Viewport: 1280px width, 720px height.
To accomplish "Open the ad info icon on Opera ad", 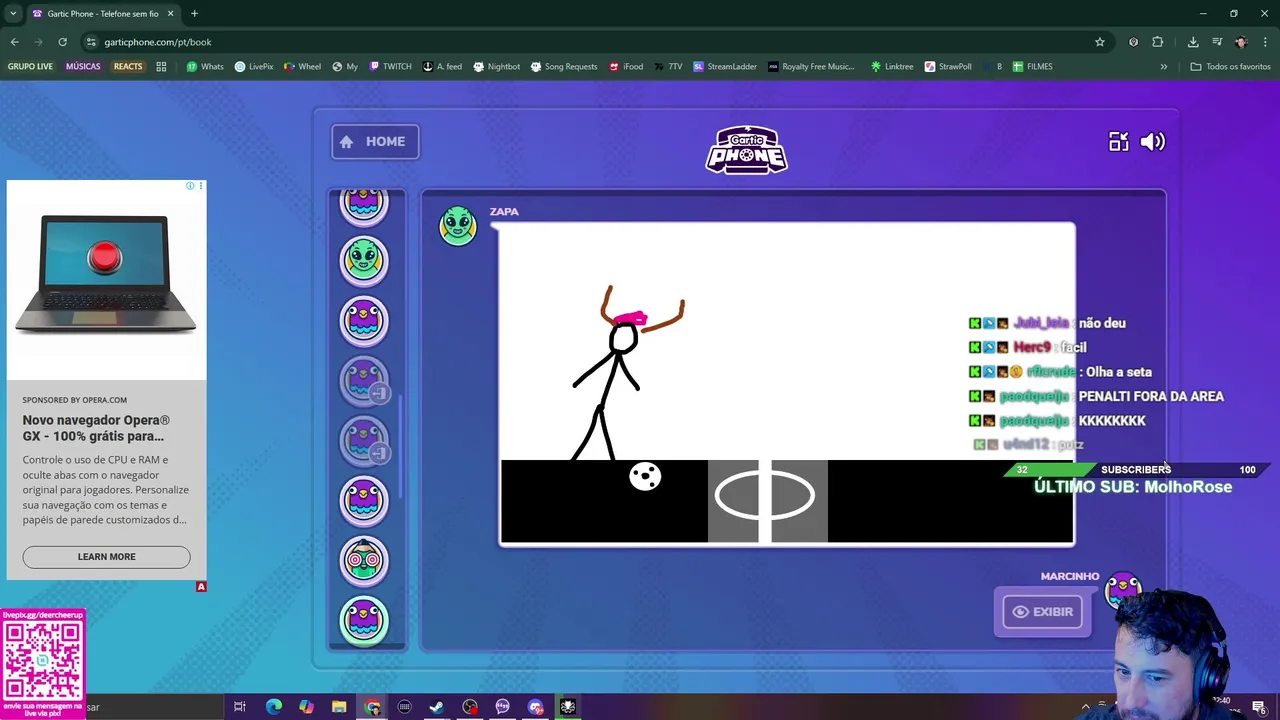I will tap(190, 186).
